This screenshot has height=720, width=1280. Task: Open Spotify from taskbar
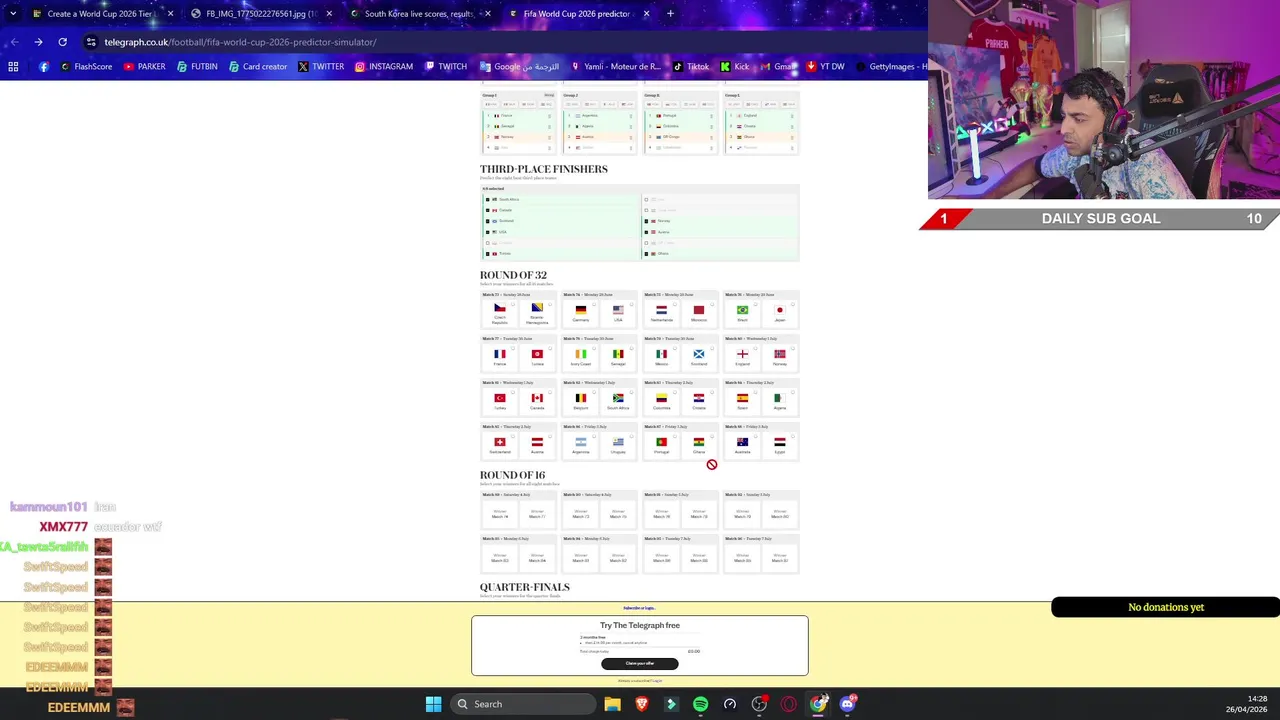tap(700, 704)
